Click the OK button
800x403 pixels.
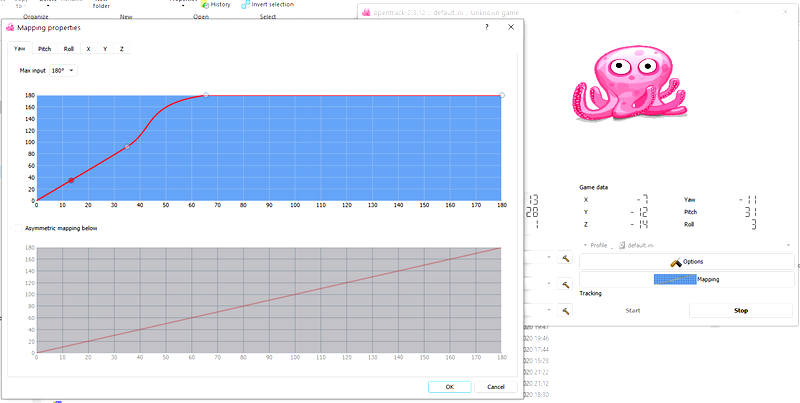449,387
